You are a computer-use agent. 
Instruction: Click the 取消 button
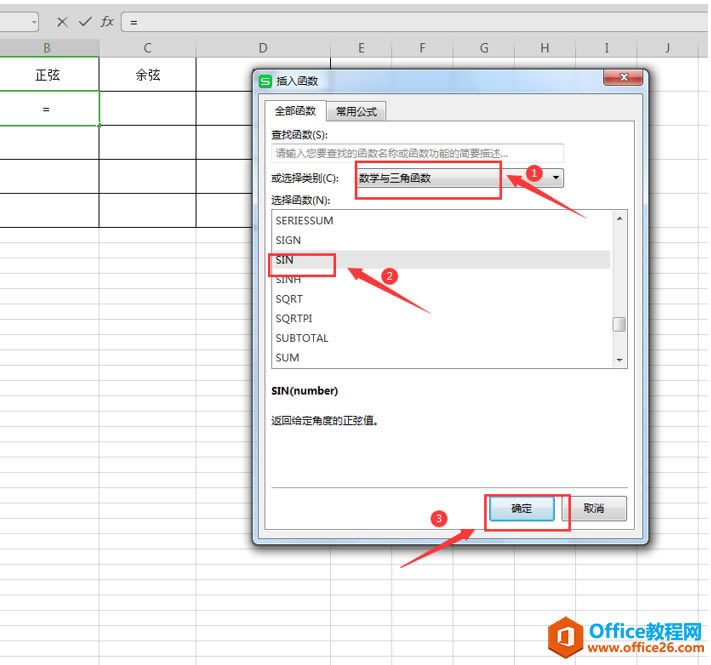594,508
